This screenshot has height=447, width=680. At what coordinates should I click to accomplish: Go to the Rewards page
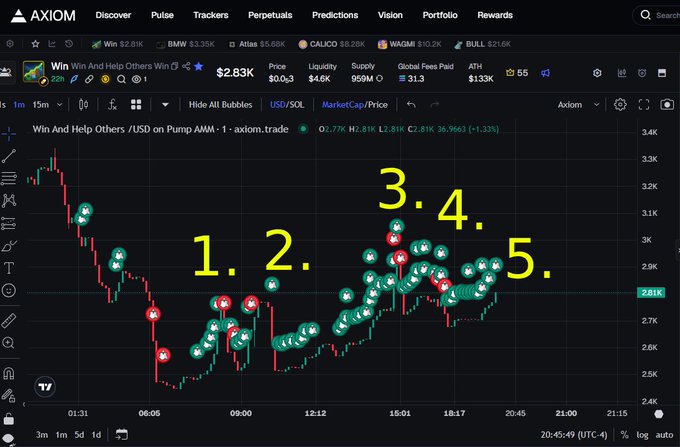495,15
